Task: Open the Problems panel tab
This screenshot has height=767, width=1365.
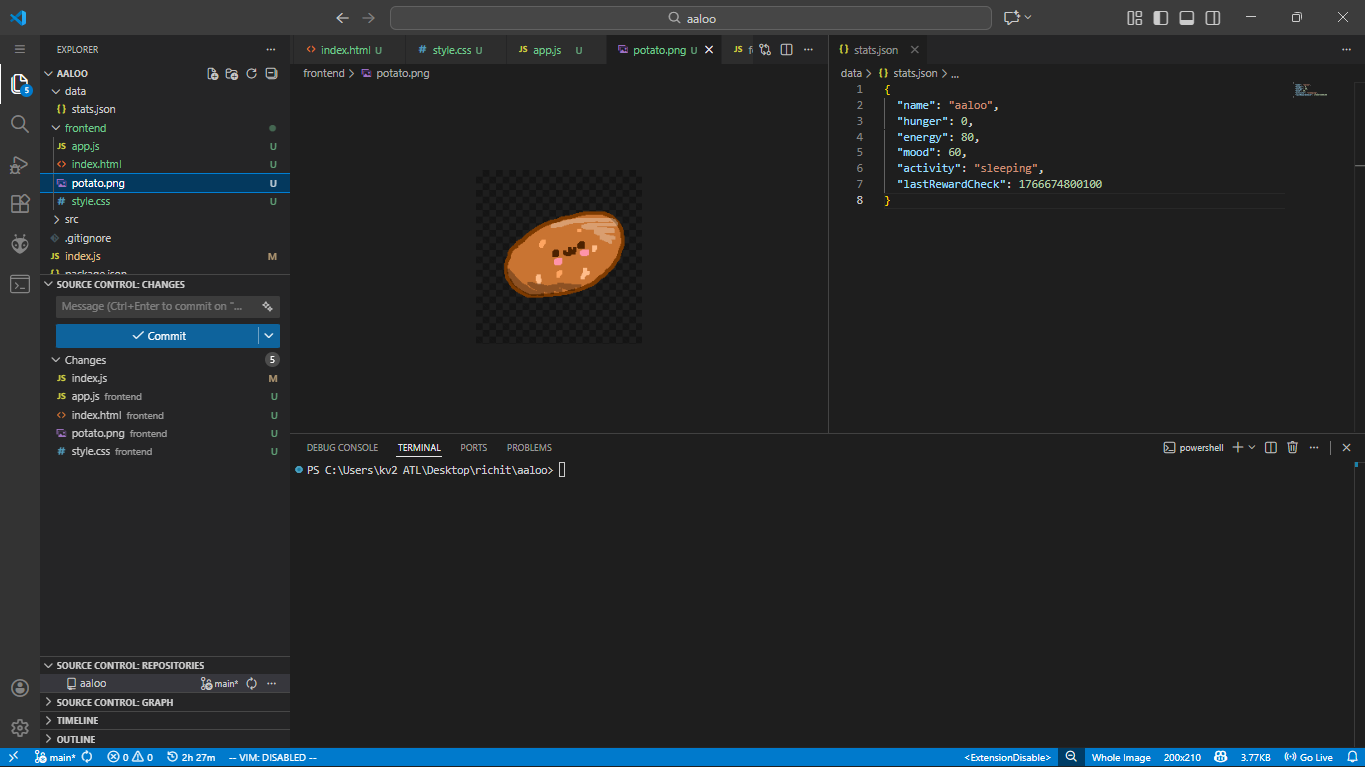Action: click(x=529, y=448)
